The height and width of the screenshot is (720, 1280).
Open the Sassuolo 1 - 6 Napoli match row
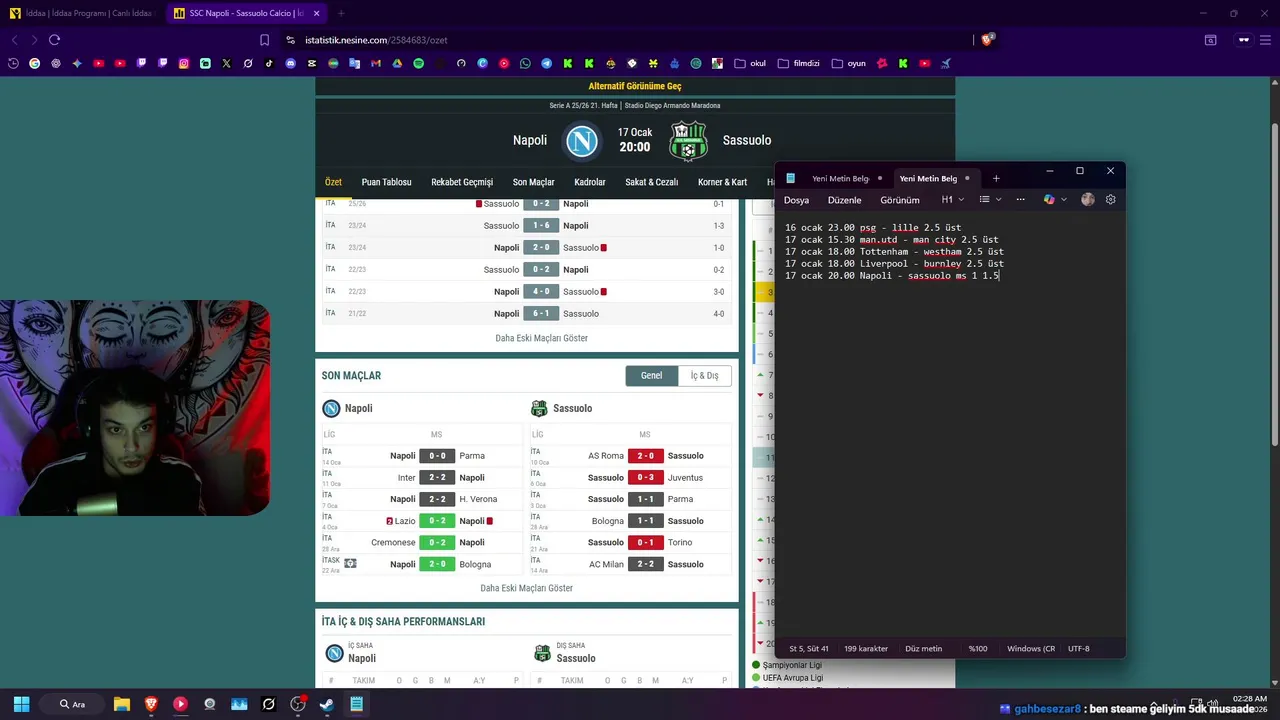pyautogui.click(x=527, y=225)
